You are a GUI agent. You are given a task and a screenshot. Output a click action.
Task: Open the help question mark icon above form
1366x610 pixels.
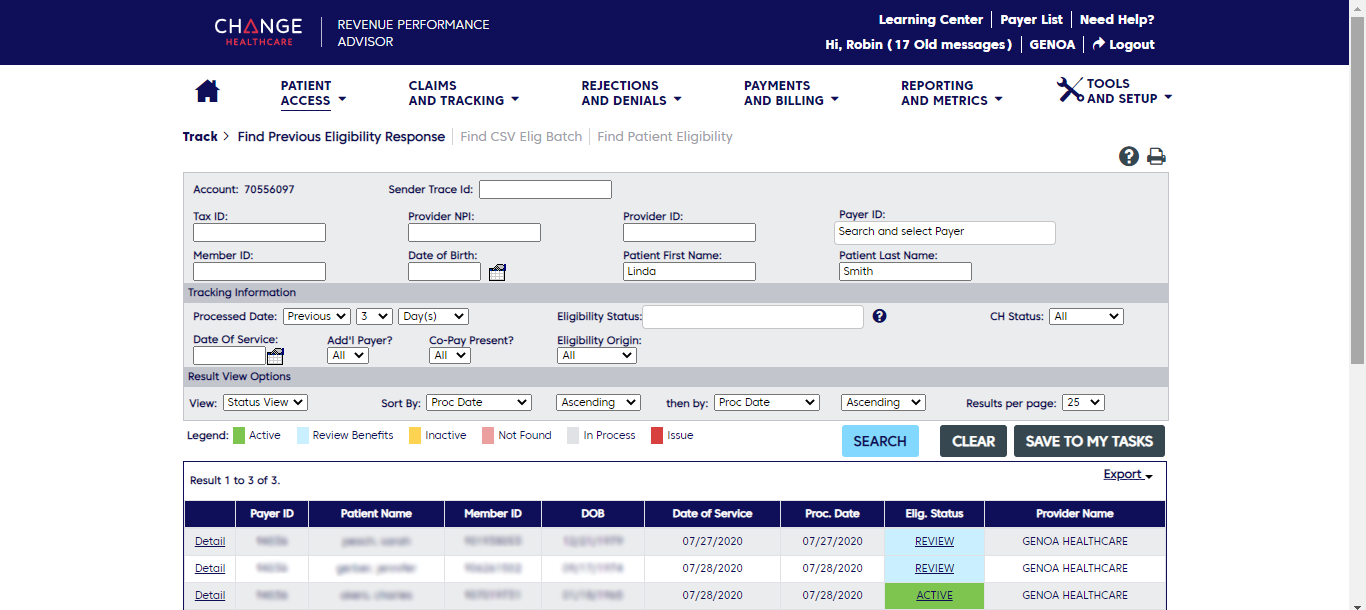pos(1129,156)
